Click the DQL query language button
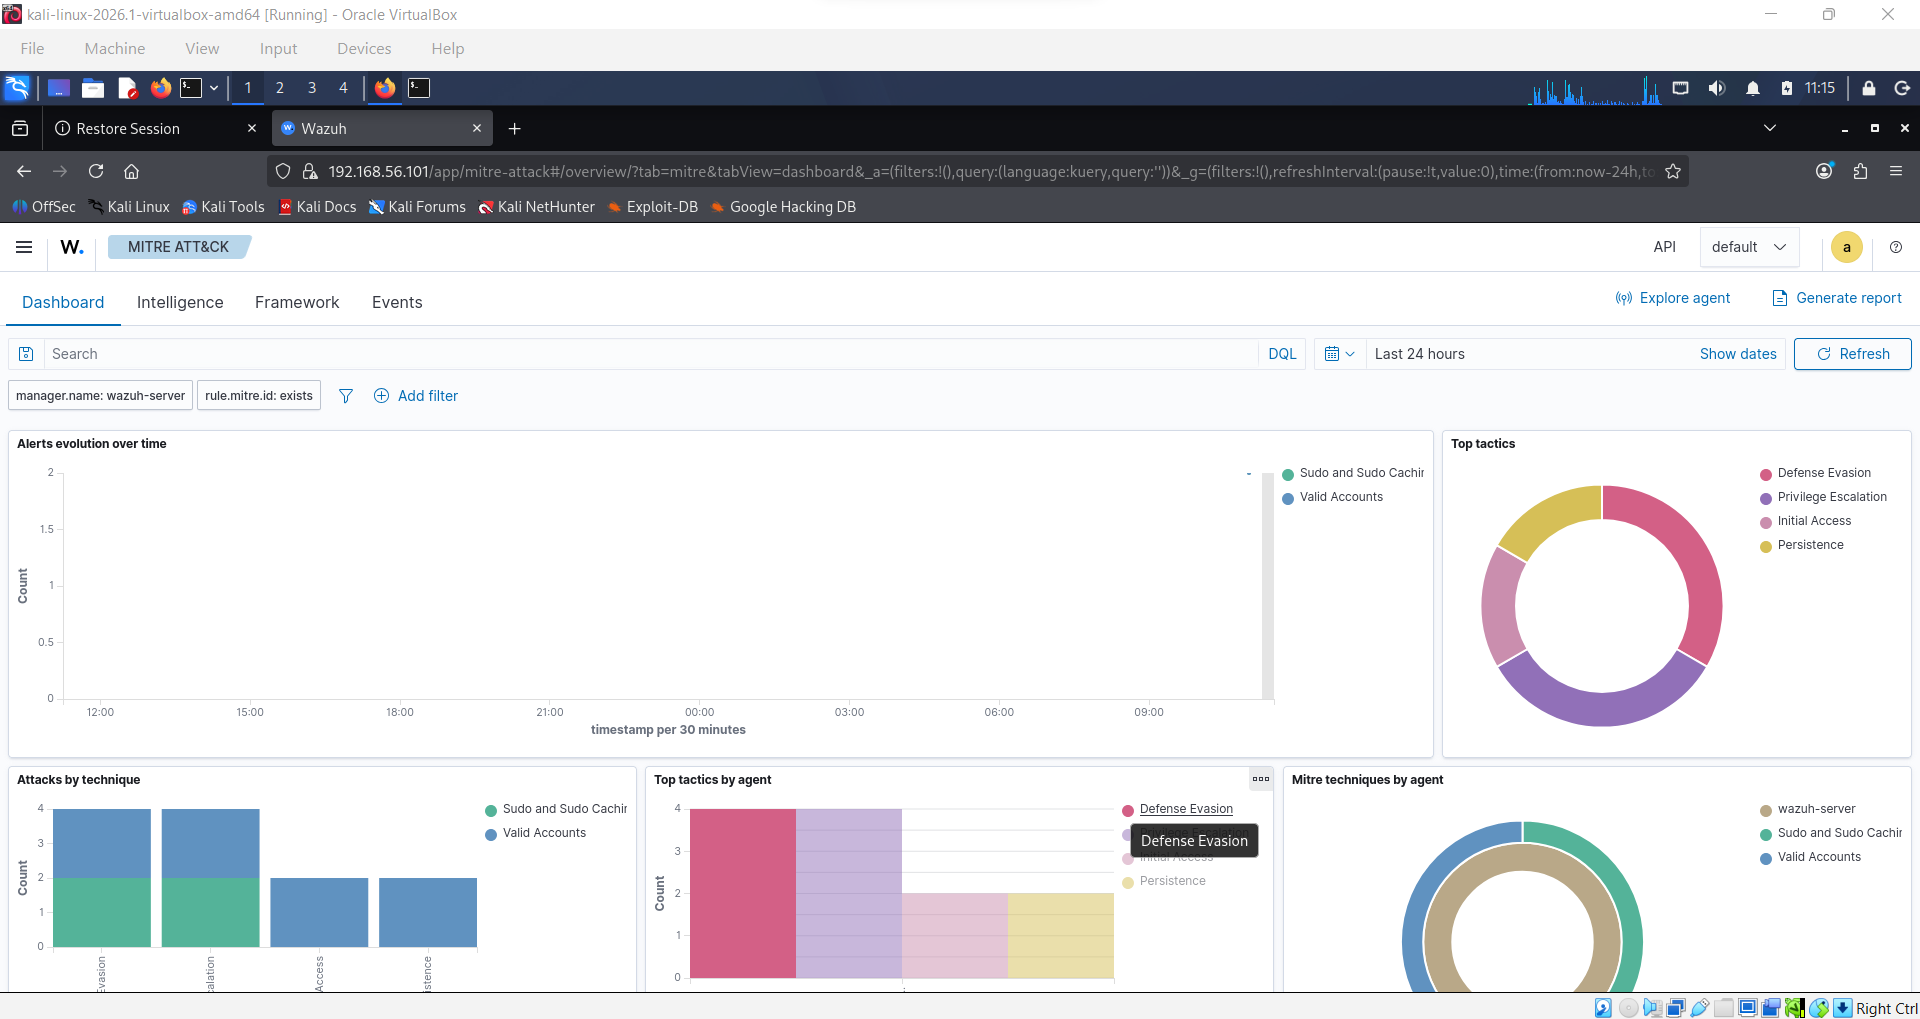 tap(1282, 354)
